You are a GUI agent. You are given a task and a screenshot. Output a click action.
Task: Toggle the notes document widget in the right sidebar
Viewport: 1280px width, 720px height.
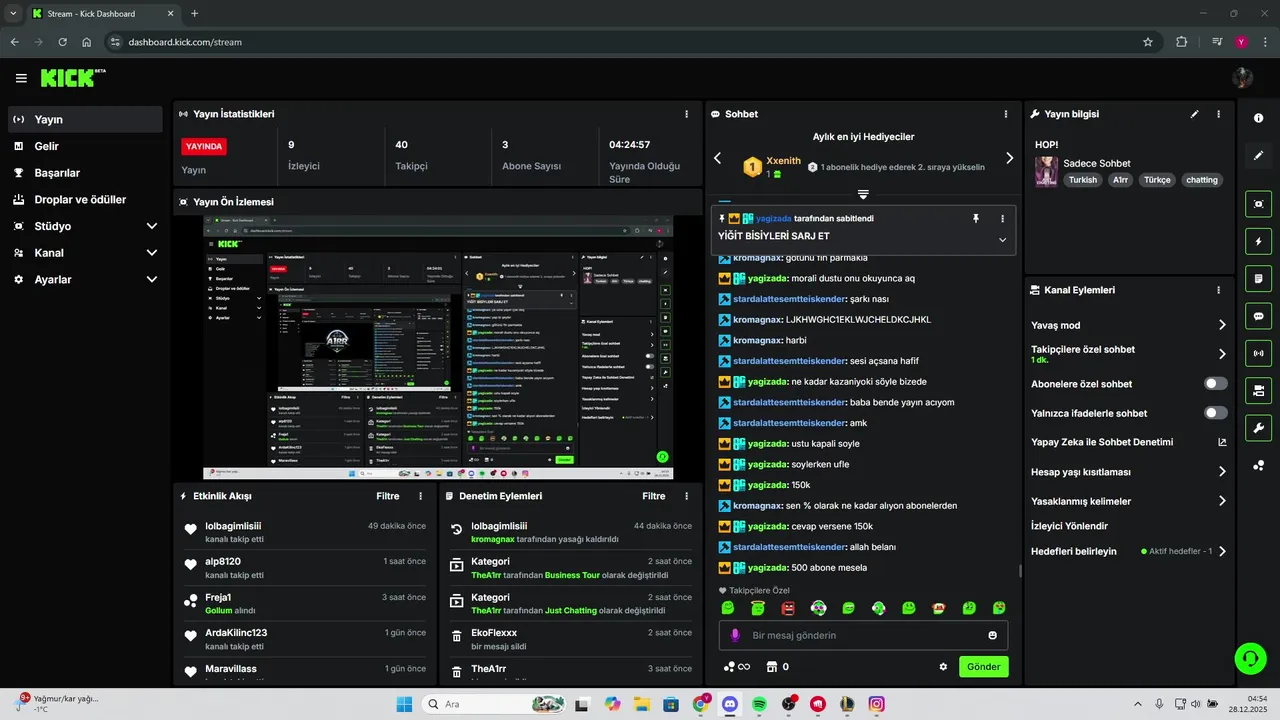(1259, 278)
